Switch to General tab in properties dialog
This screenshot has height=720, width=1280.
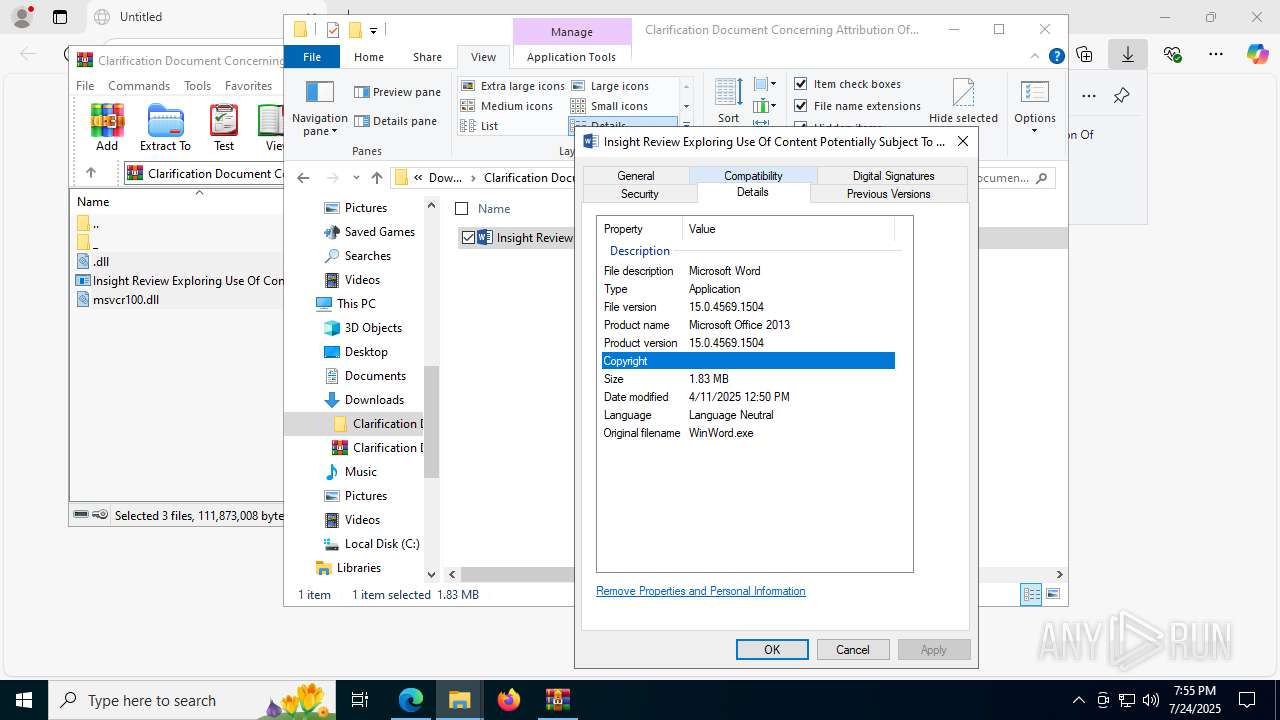pos(636,176)
